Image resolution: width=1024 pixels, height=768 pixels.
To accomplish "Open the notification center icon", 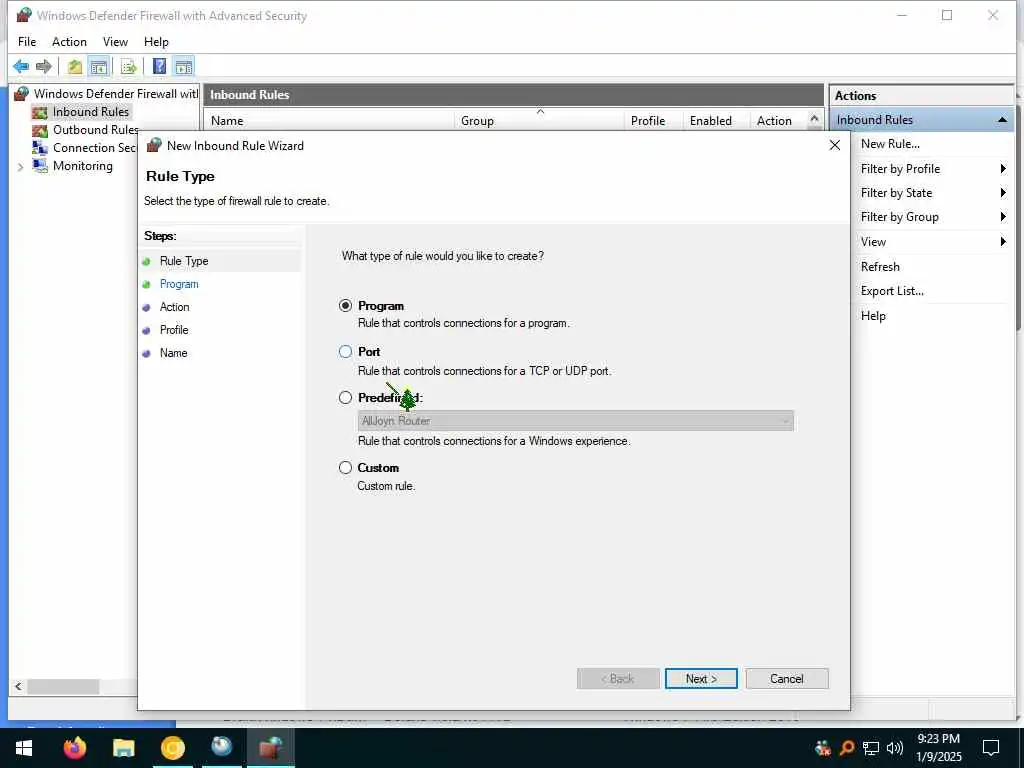I will (991, 748).
